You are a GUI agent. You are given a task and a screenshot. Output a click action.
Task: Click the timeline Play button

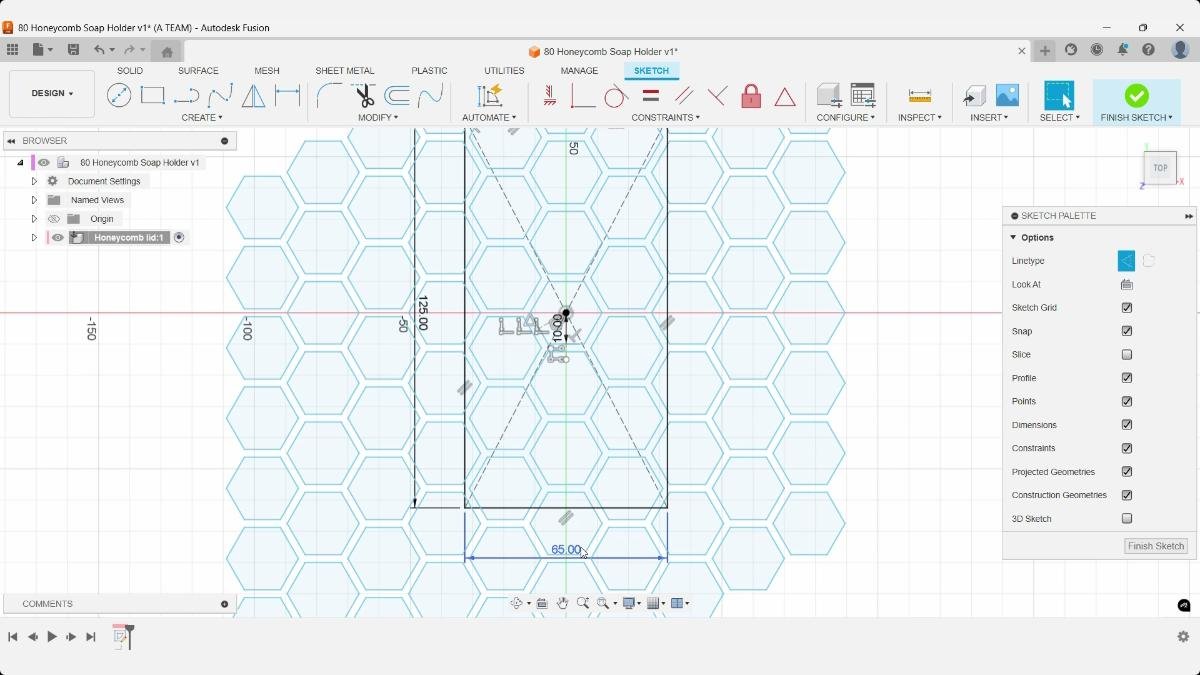point(52,637)
